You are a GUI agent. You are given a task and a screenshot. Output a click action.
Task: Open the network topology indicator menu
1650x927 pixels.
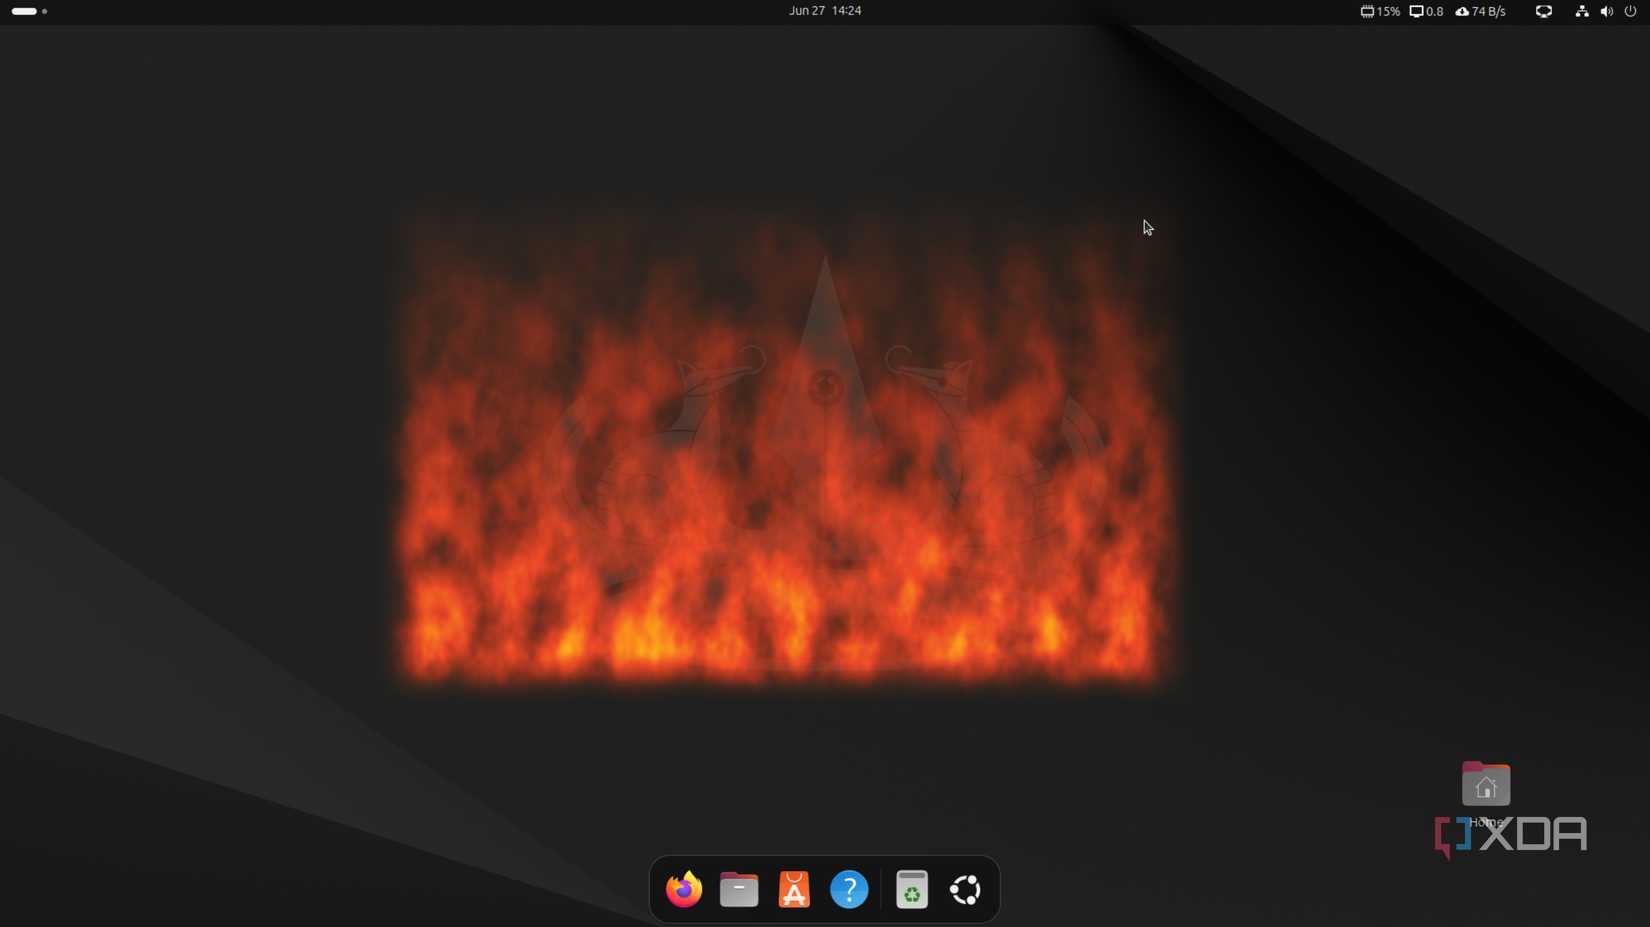(1581, 11)
